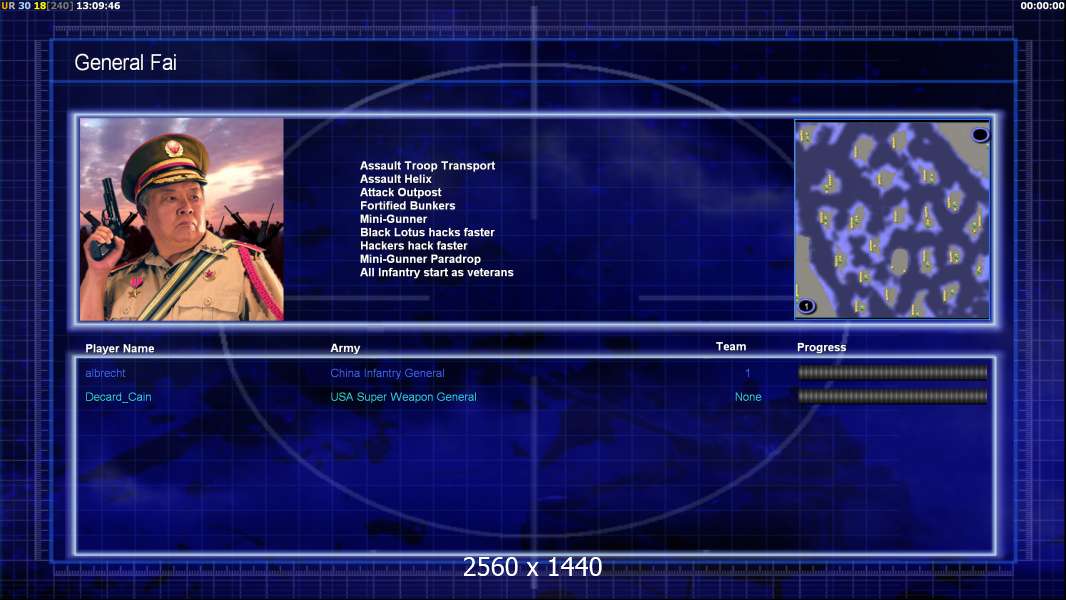Click 'Assault Troop Transport' ability text
The height and width of the screenshot is (600, 1066).
(427, 166)
